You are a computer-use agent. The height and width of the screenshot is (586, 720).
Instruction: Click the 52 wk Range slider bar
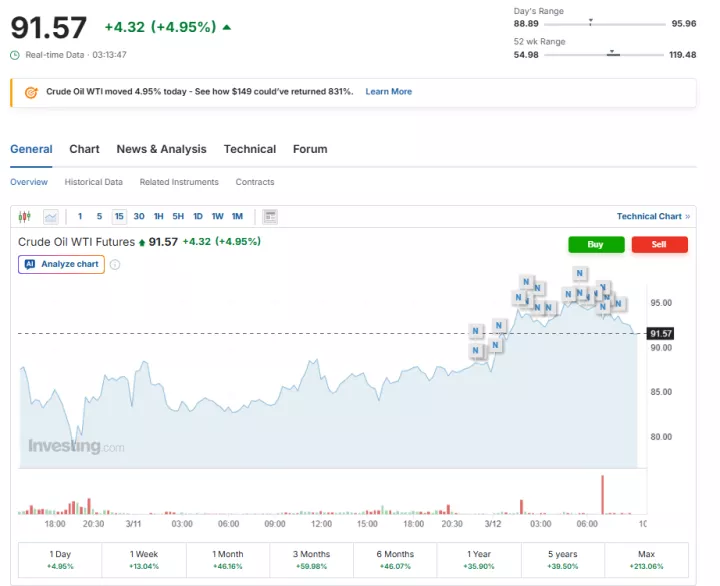606,54
